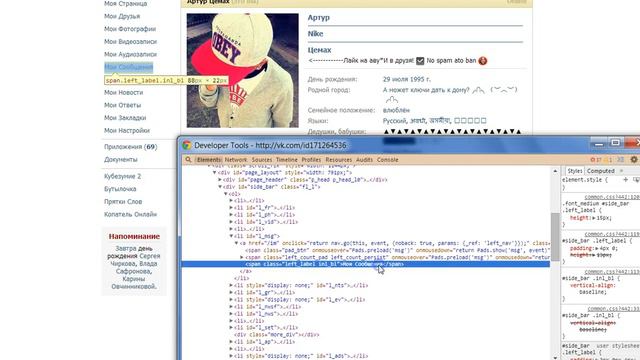The width and height of the screenshot is (640, 360).
Task: Open 'Мои Фотографии' link
Action: [130, 29]
